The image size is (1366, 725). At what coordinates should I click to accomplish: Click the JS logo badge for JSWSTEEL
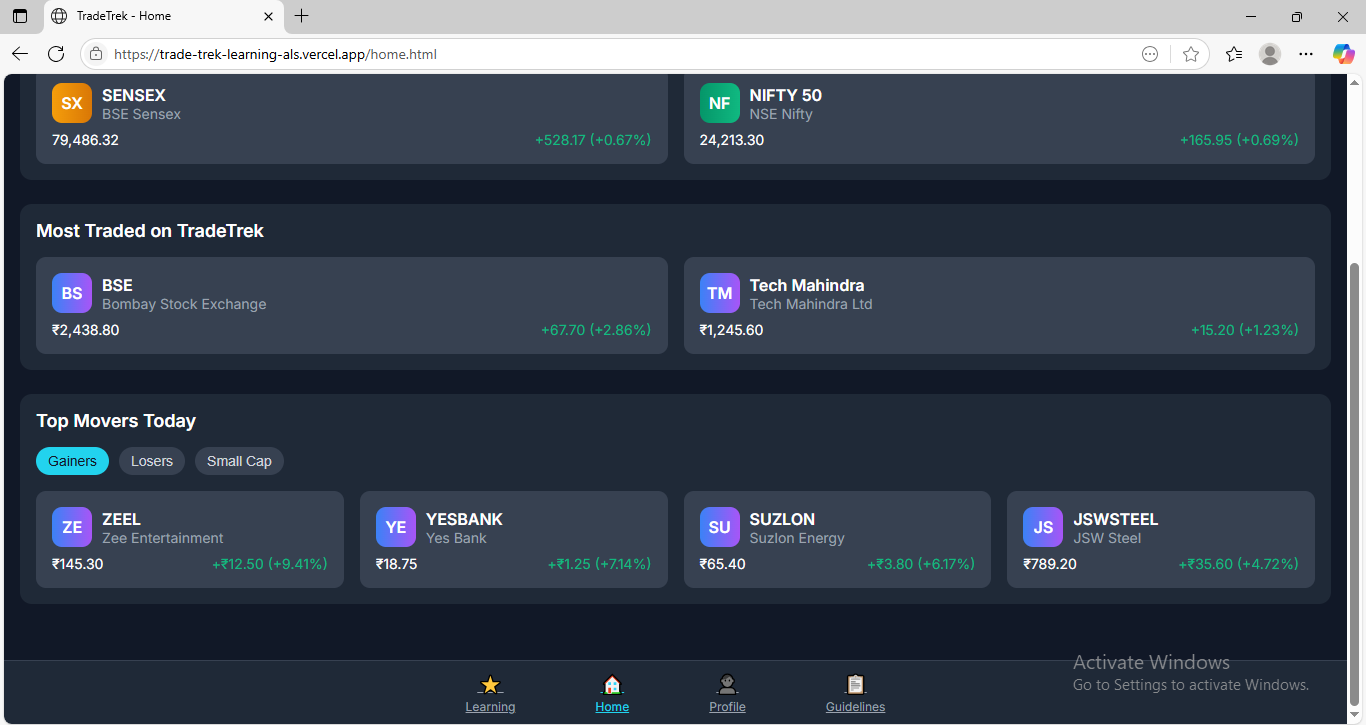pos(1043,527)
